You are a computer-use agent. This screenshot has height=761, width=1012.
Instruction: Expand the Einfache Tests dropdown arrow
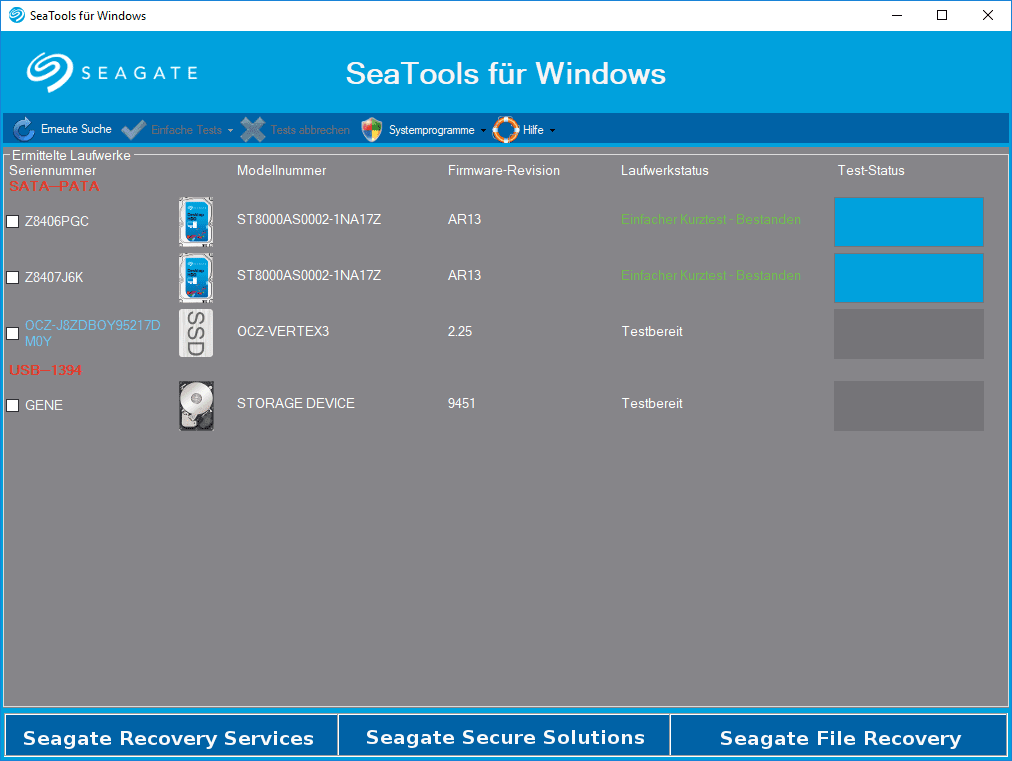click(x=230, y=130)
